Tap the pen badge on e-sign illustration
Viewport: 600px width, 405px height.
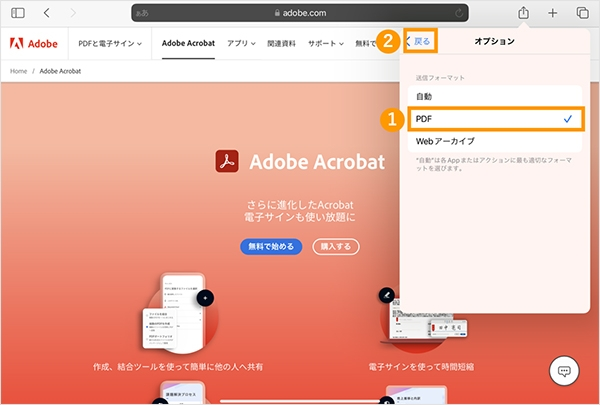pos(386,296)
